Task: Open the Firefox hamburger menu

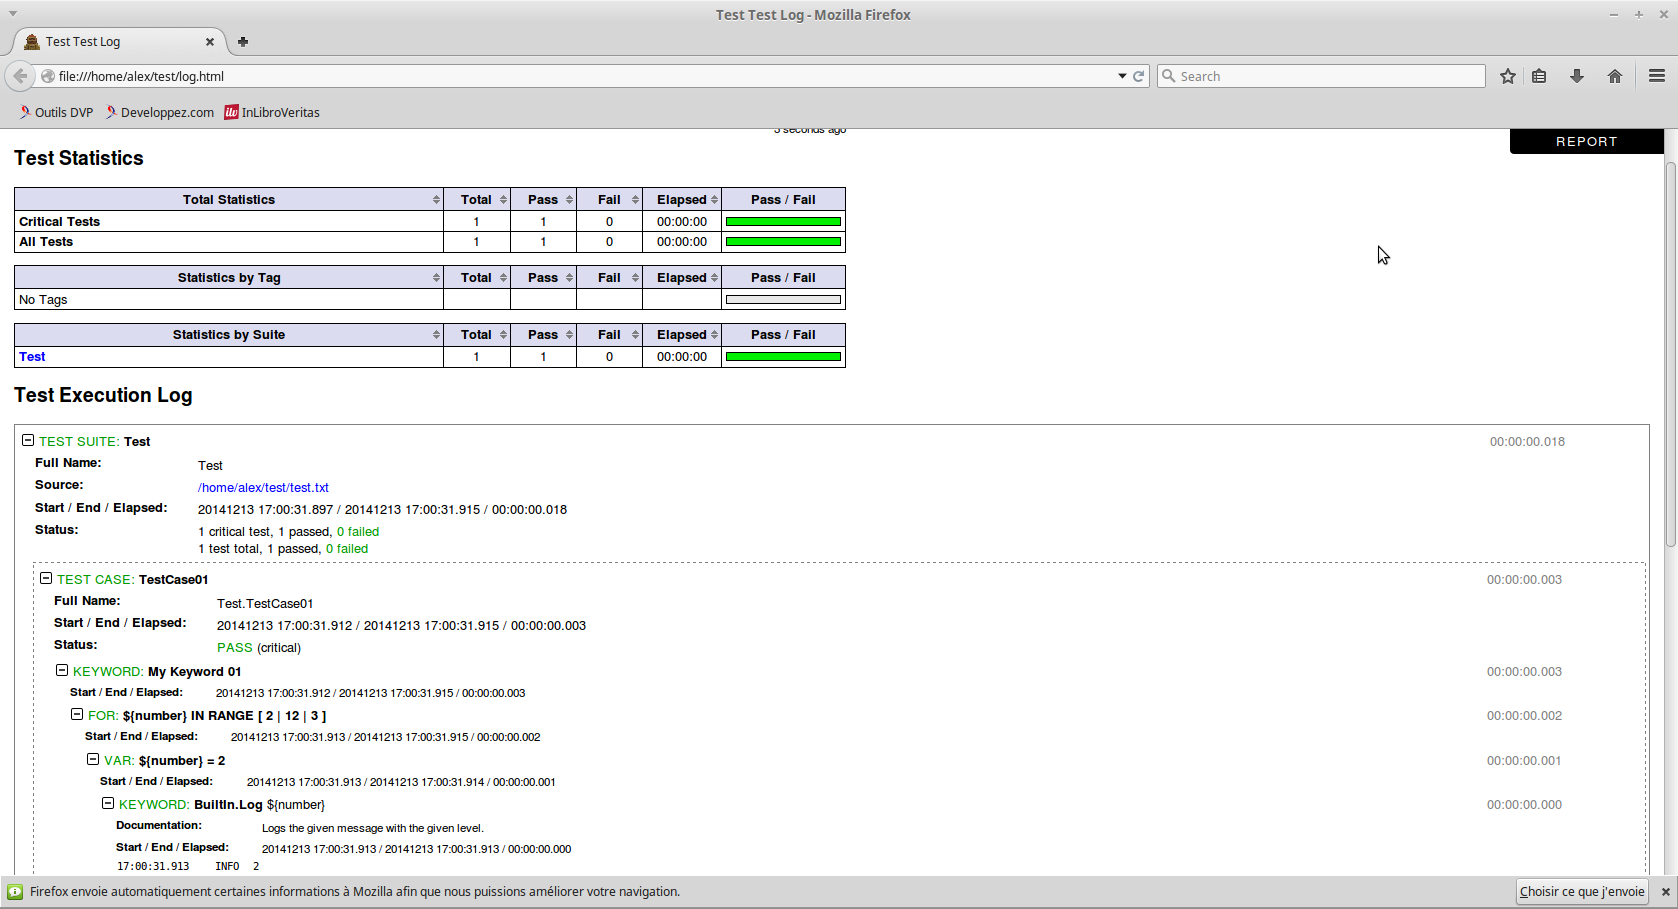Action: [x=1656, y=76]
